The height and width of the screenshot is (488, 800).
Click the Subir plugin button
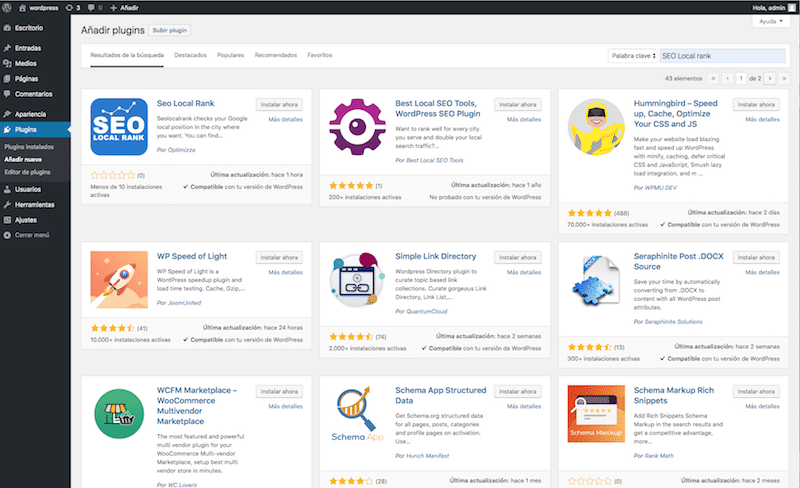pos(169,30)
